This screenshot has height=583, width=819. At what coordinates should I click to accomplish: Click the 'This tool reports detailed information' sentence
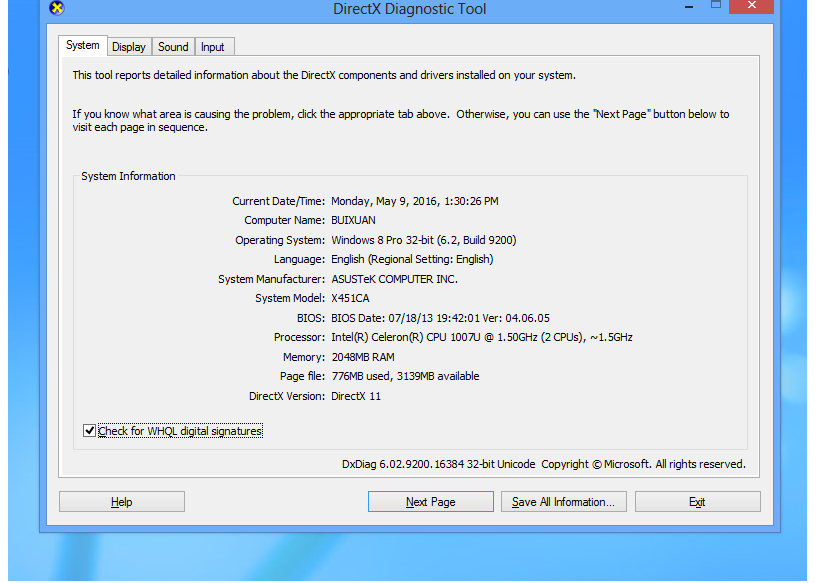click(x=324, y=75)
